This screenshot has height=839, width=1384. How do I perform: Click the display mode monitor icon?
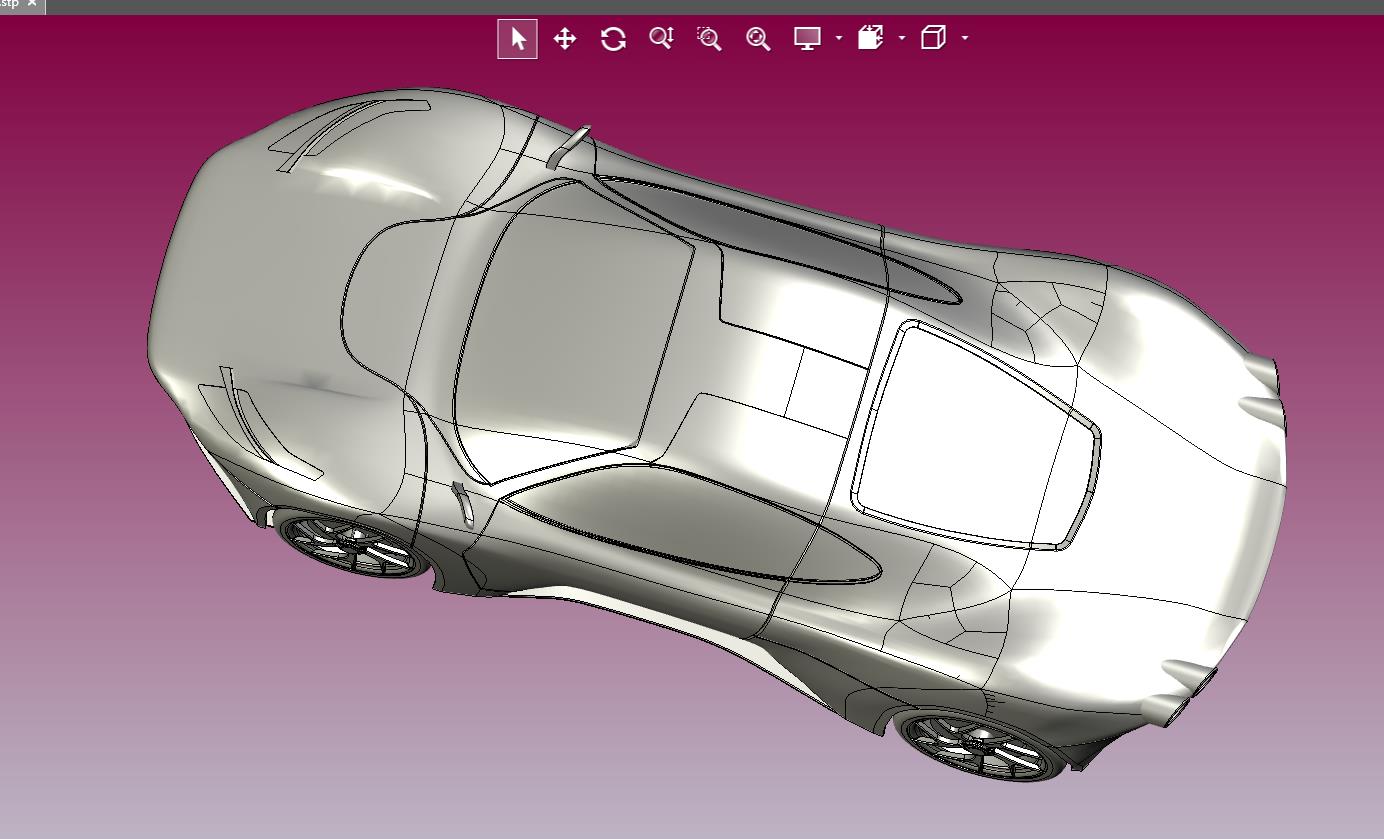[x=807, y=39]
